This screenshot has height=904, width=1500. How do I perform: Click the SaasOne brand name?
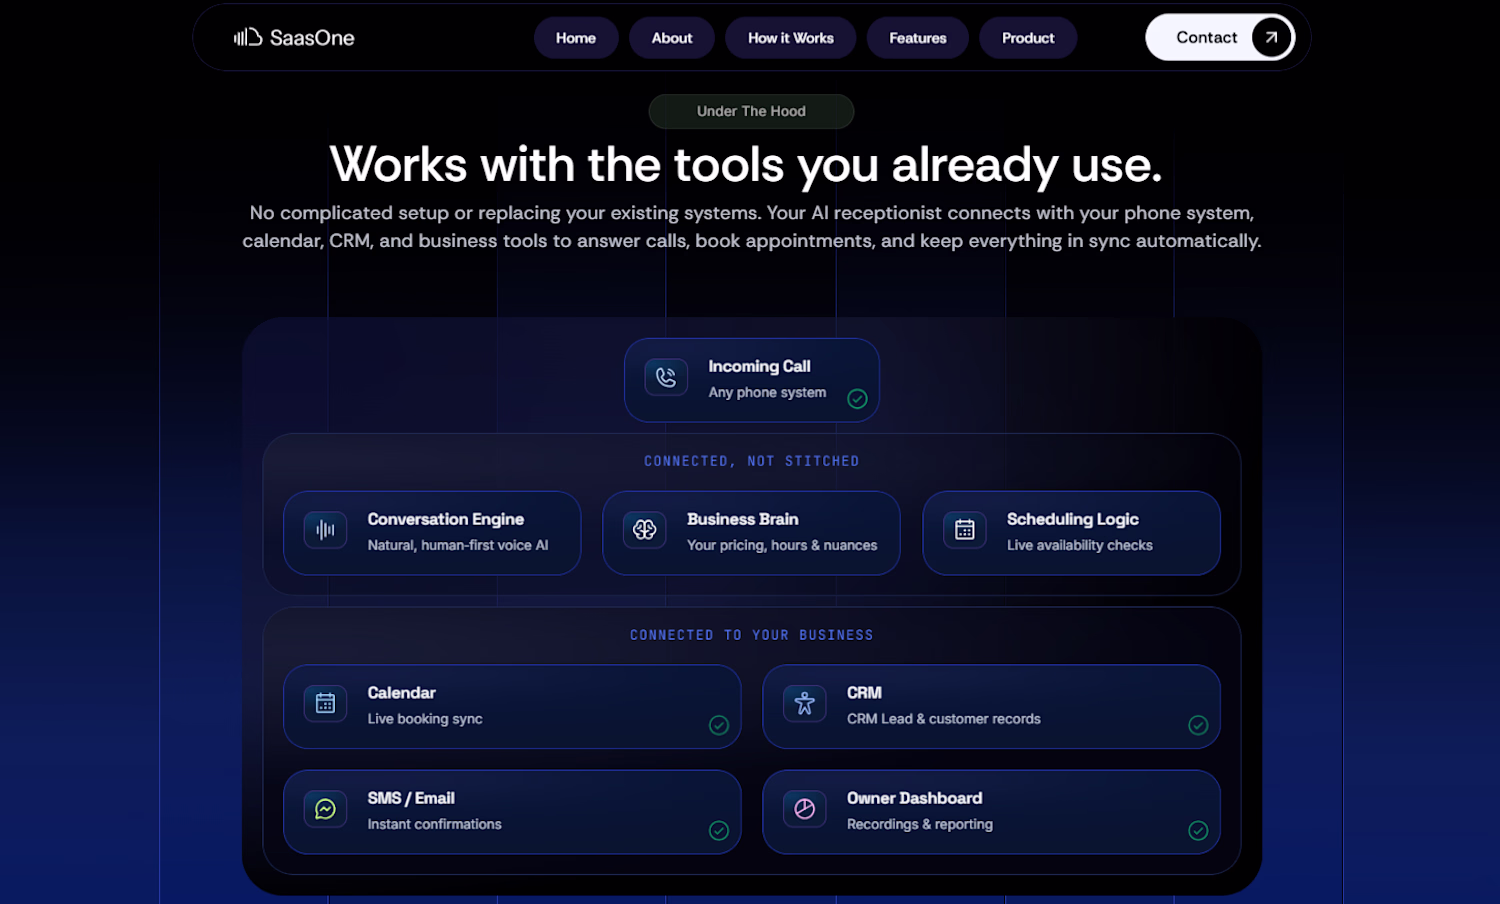(x=312, y=38)
